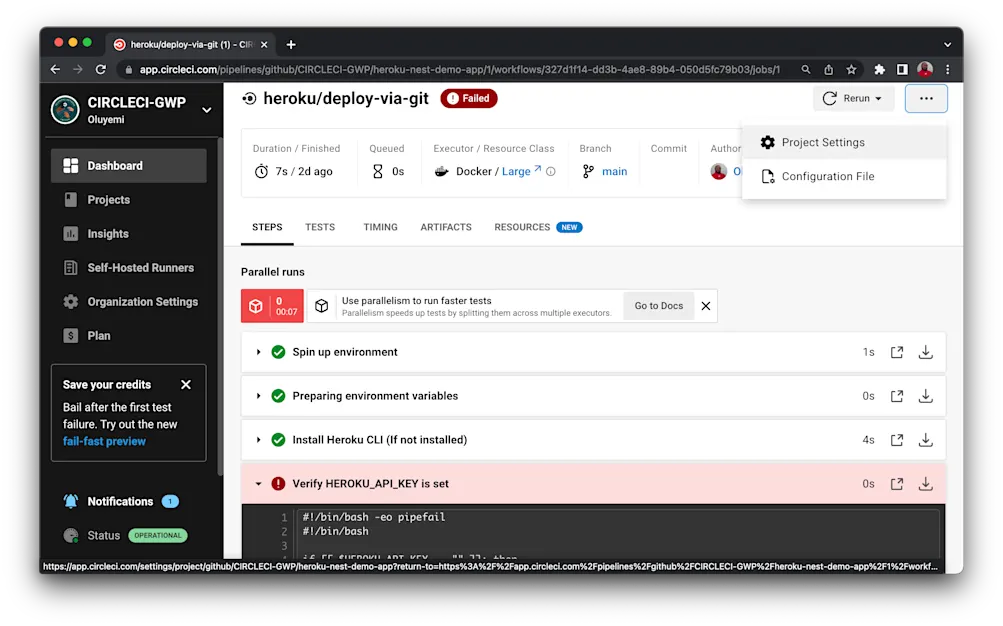The image size is (1003, 626).
Task: Go back to previous browser page
Action: tap(55, 69)
